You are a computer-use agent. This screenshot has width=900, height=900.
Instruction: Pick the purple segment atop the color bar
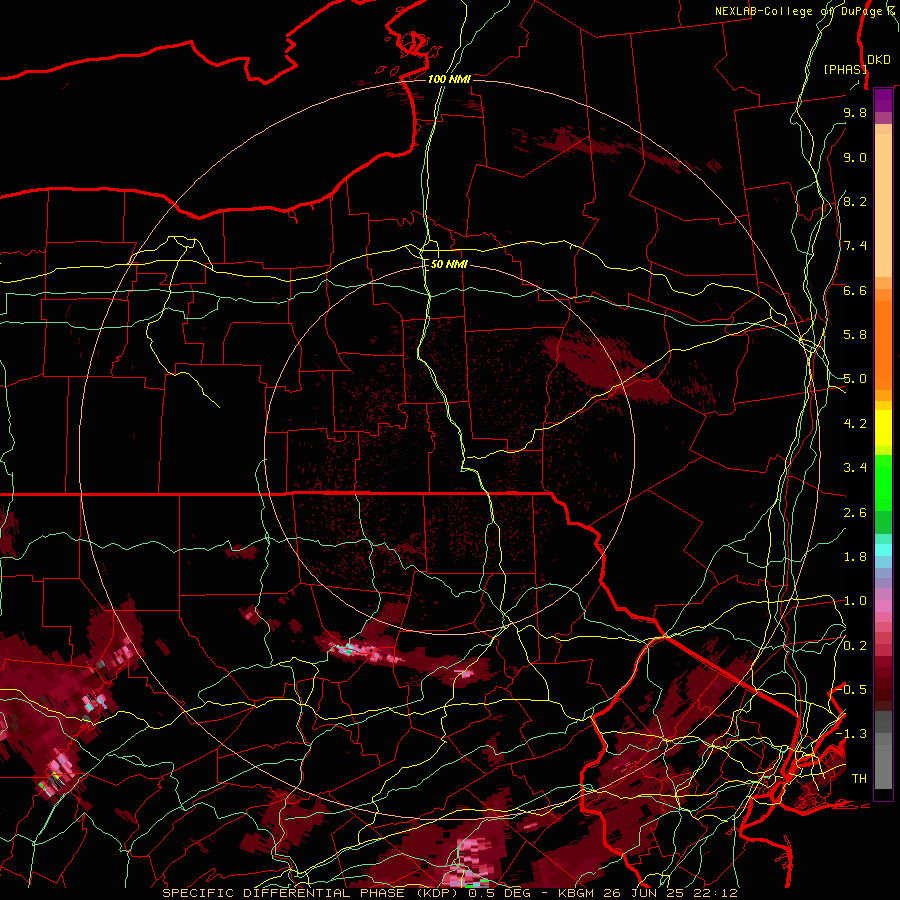click(883, 100)
